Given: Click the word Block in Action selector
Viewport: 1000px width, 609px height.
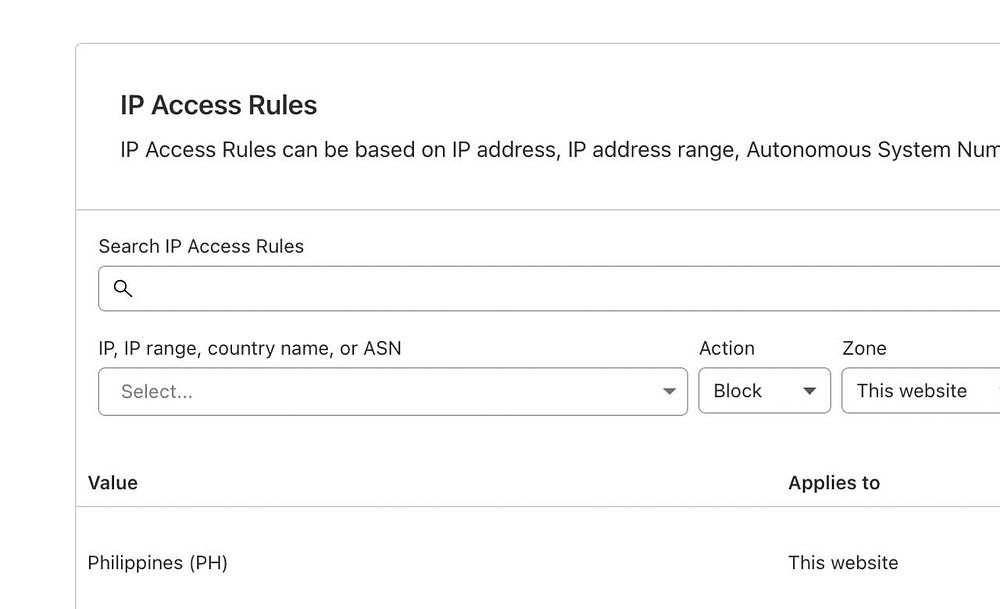Looking at the screenshot, I should tap(738, 391).
